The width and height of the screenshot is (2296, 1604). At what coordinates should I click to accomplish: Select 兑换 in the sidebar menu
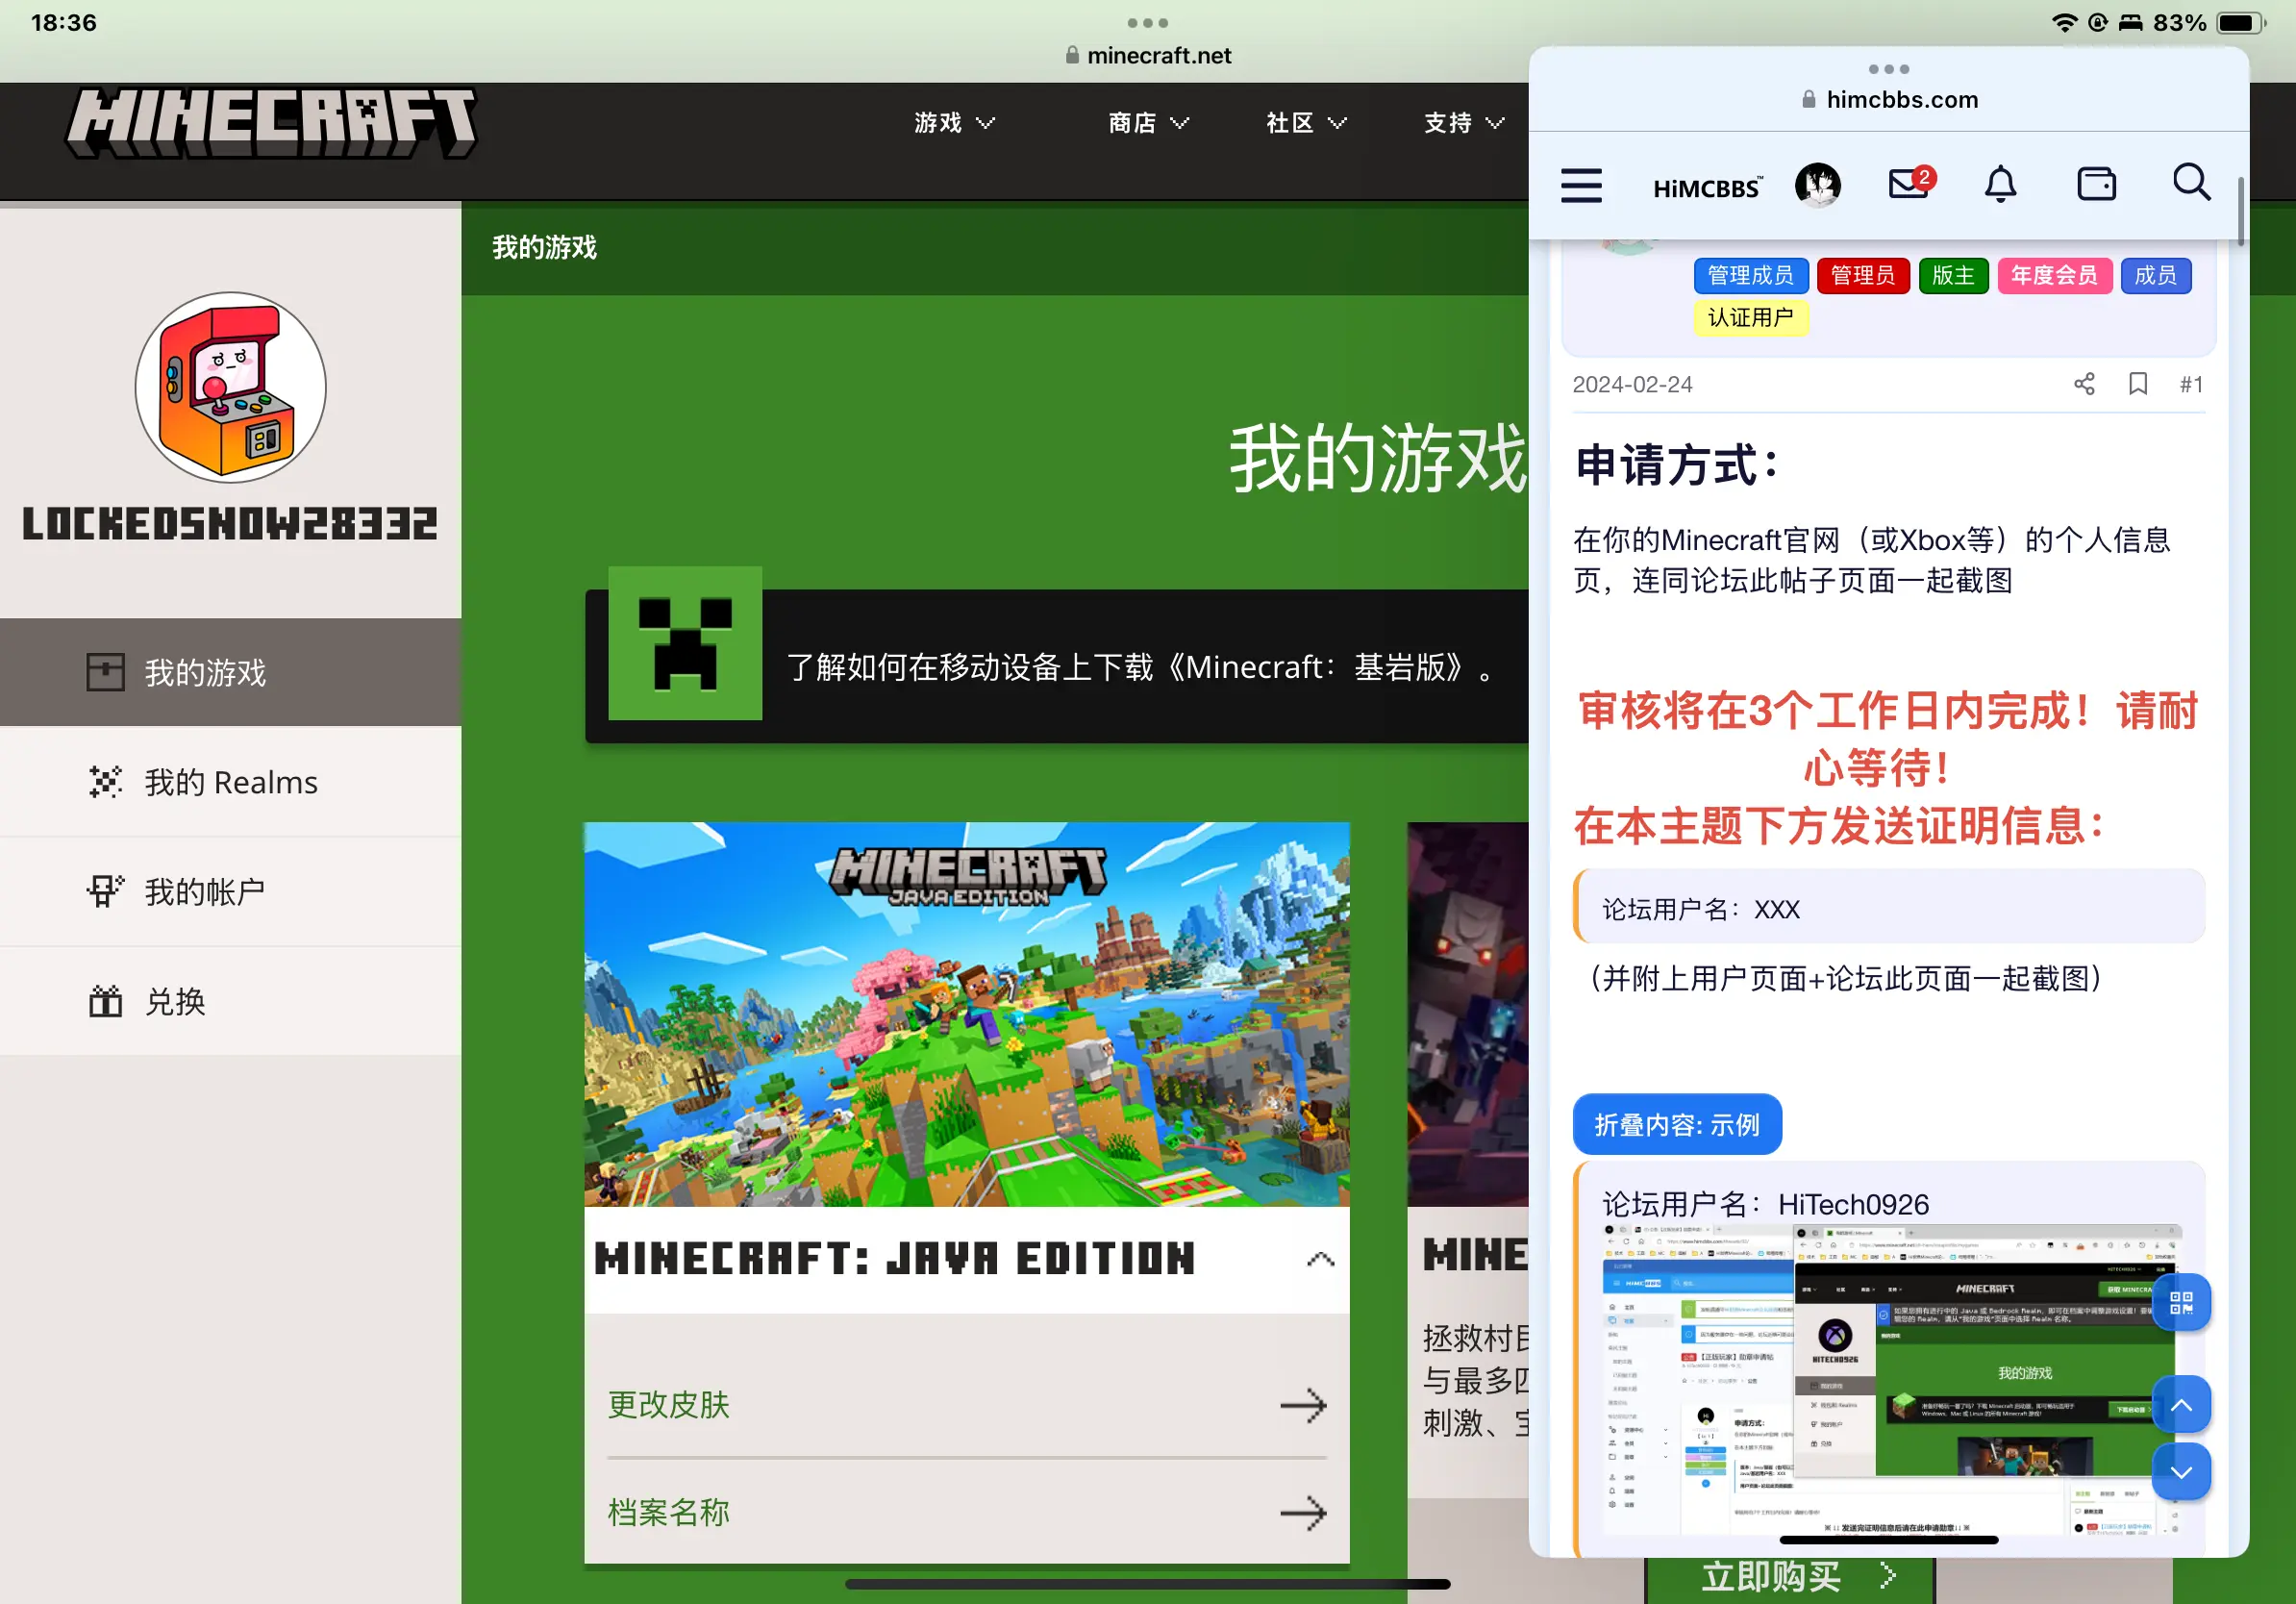click(175, 1001)
